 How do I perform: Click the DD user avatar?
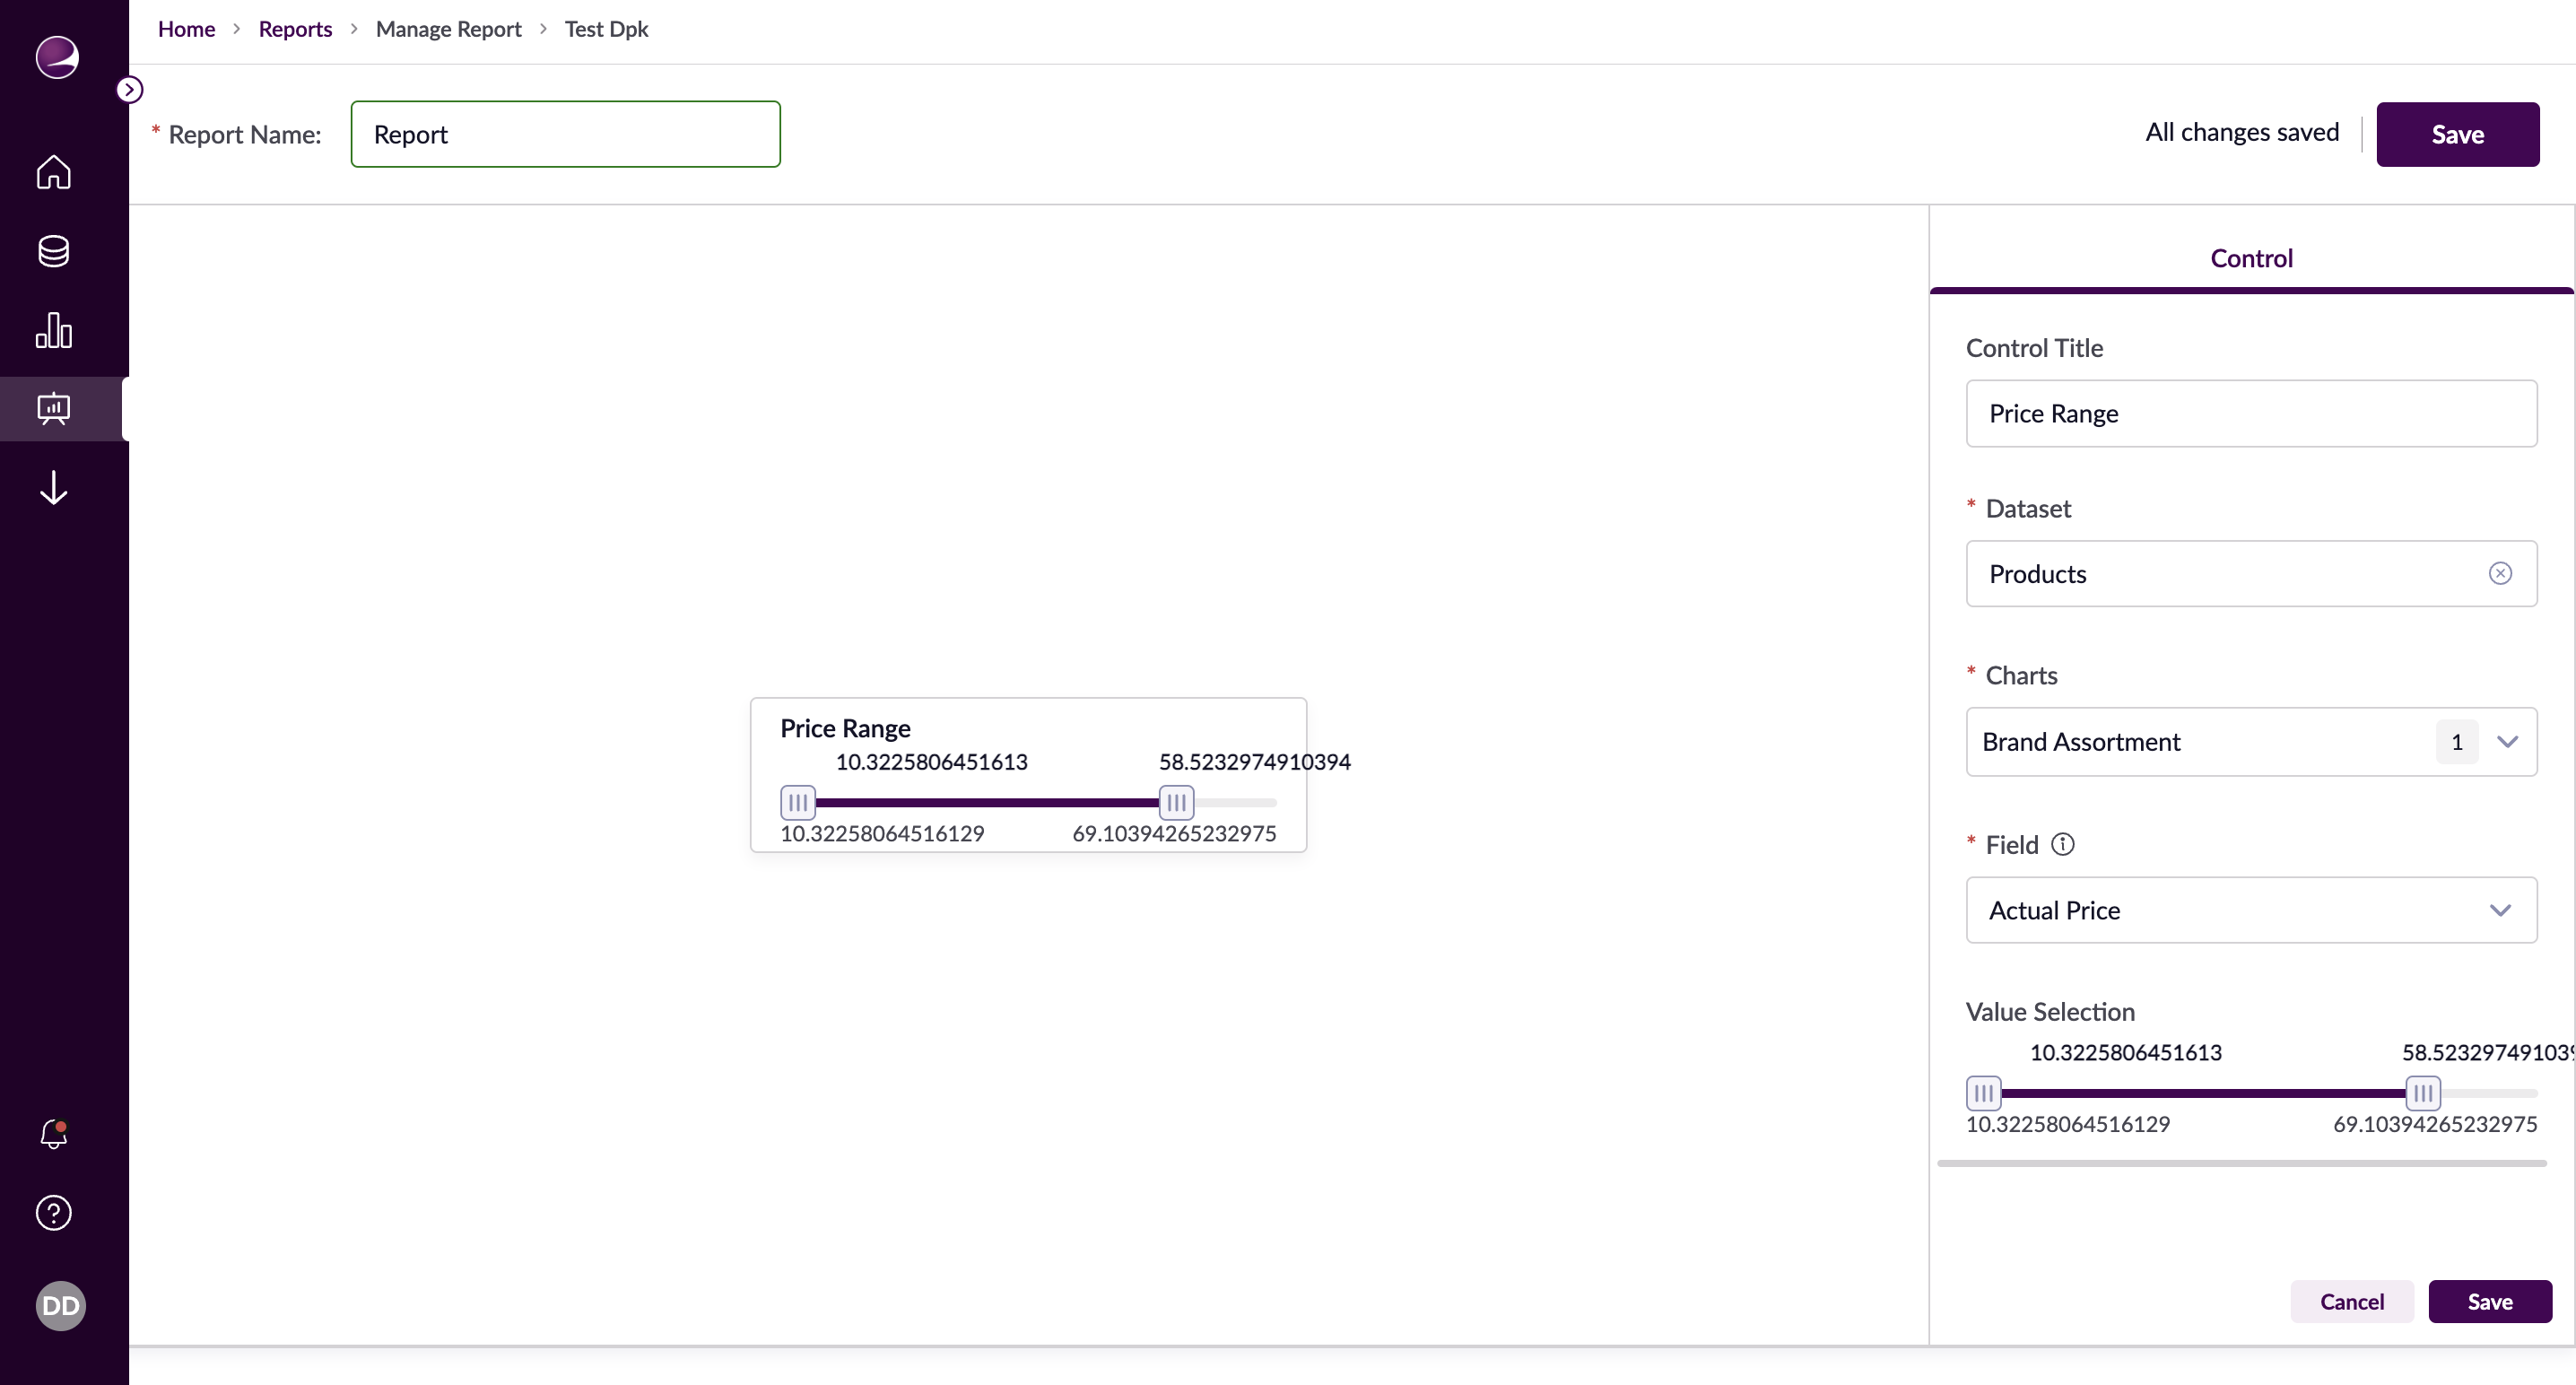pyautogui.click(x=60, y=1305)
